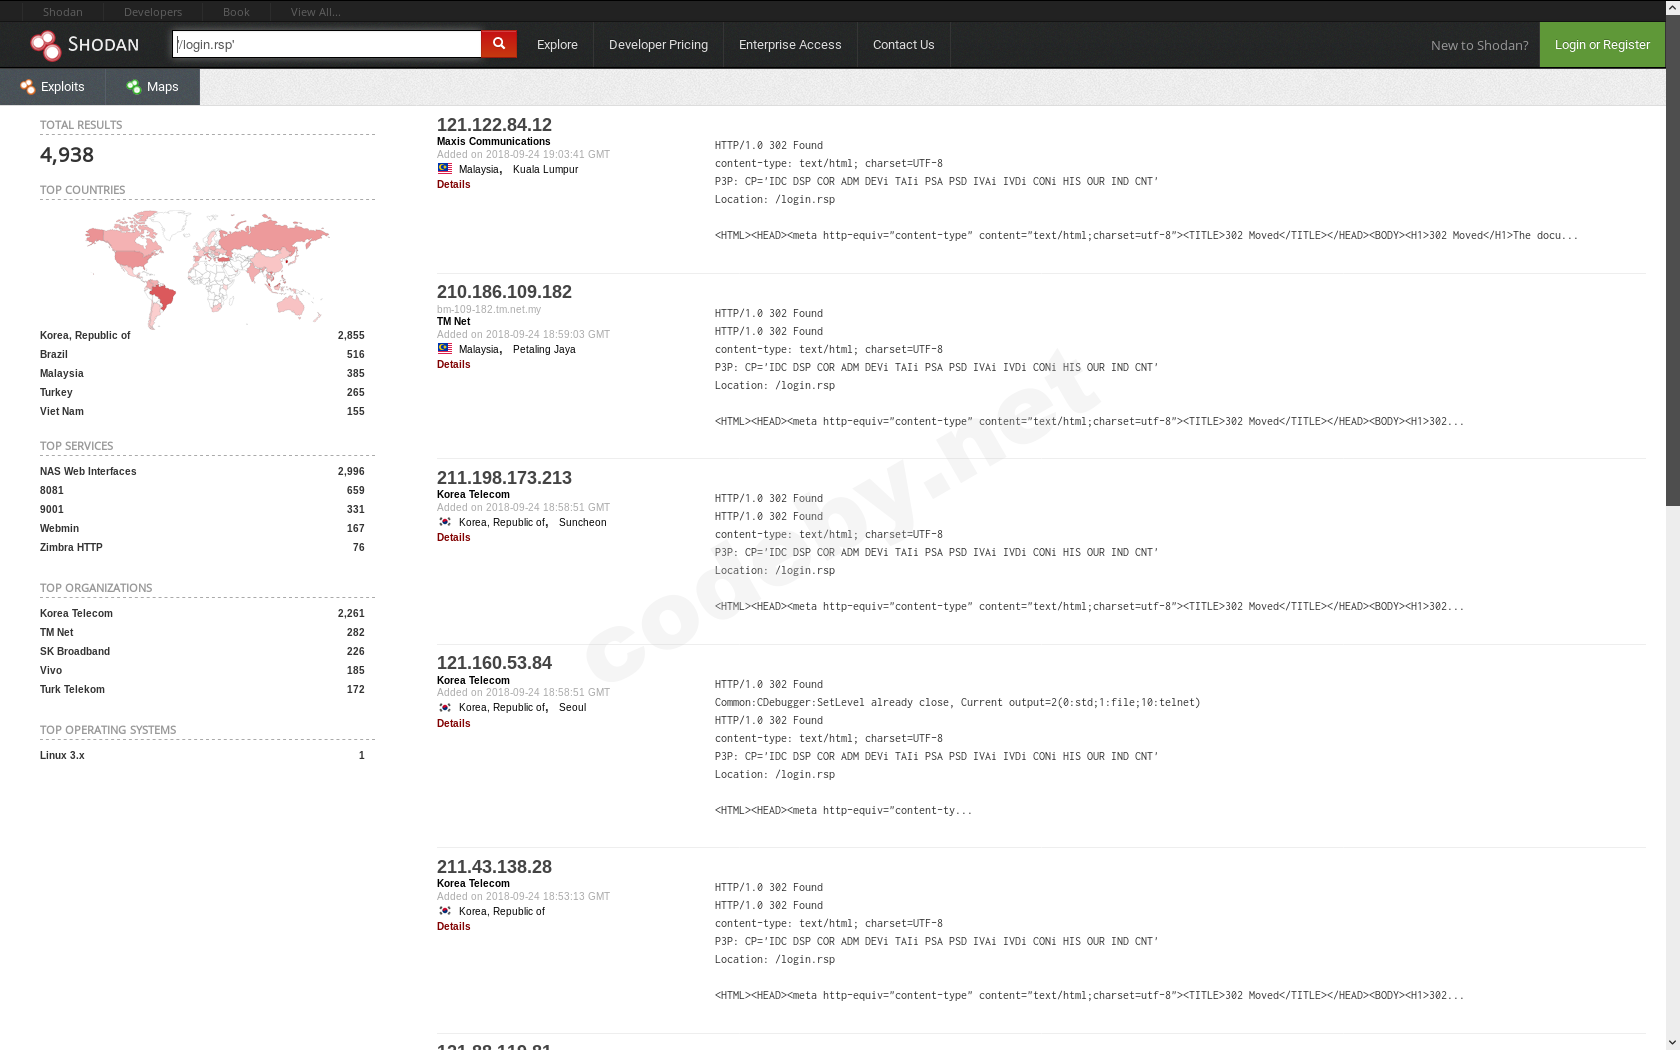Select the Book menu item
The width and height of the screenshot is (1680, 1050).
pyautogui.click(x=236, y=11)
